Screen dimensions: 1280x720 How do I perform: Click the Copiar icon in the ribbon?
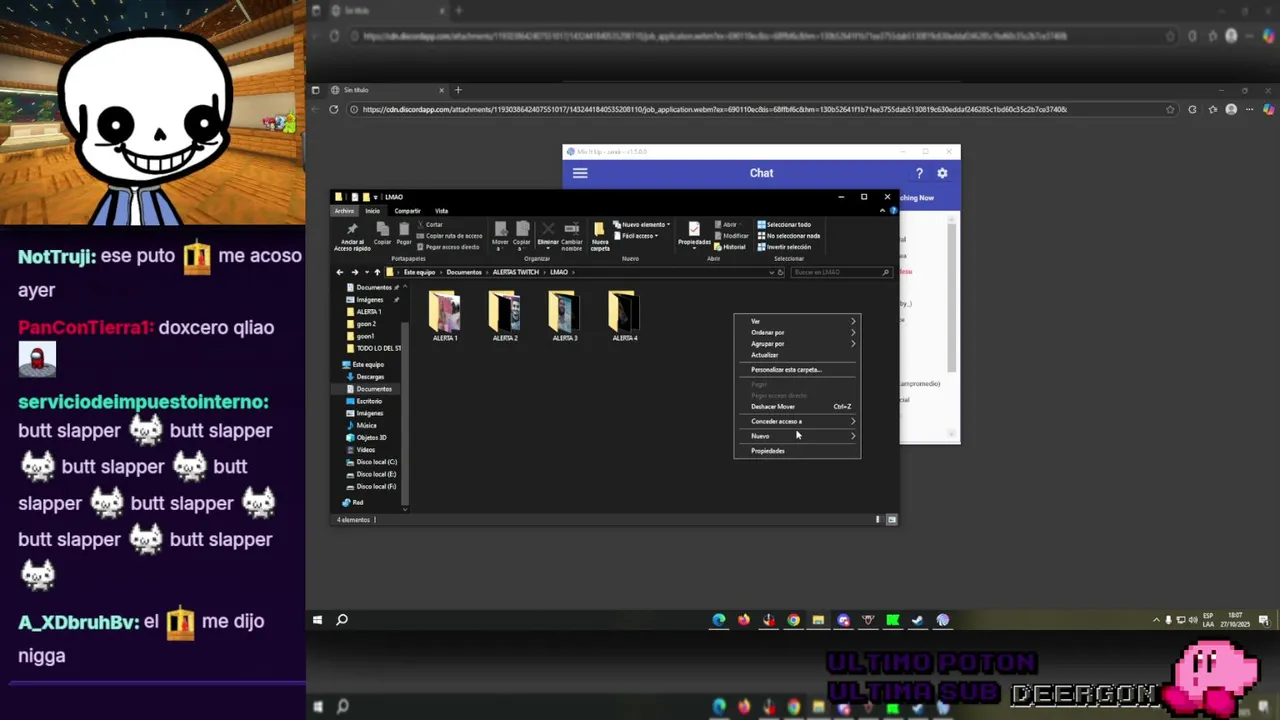[x=383, y=229]
